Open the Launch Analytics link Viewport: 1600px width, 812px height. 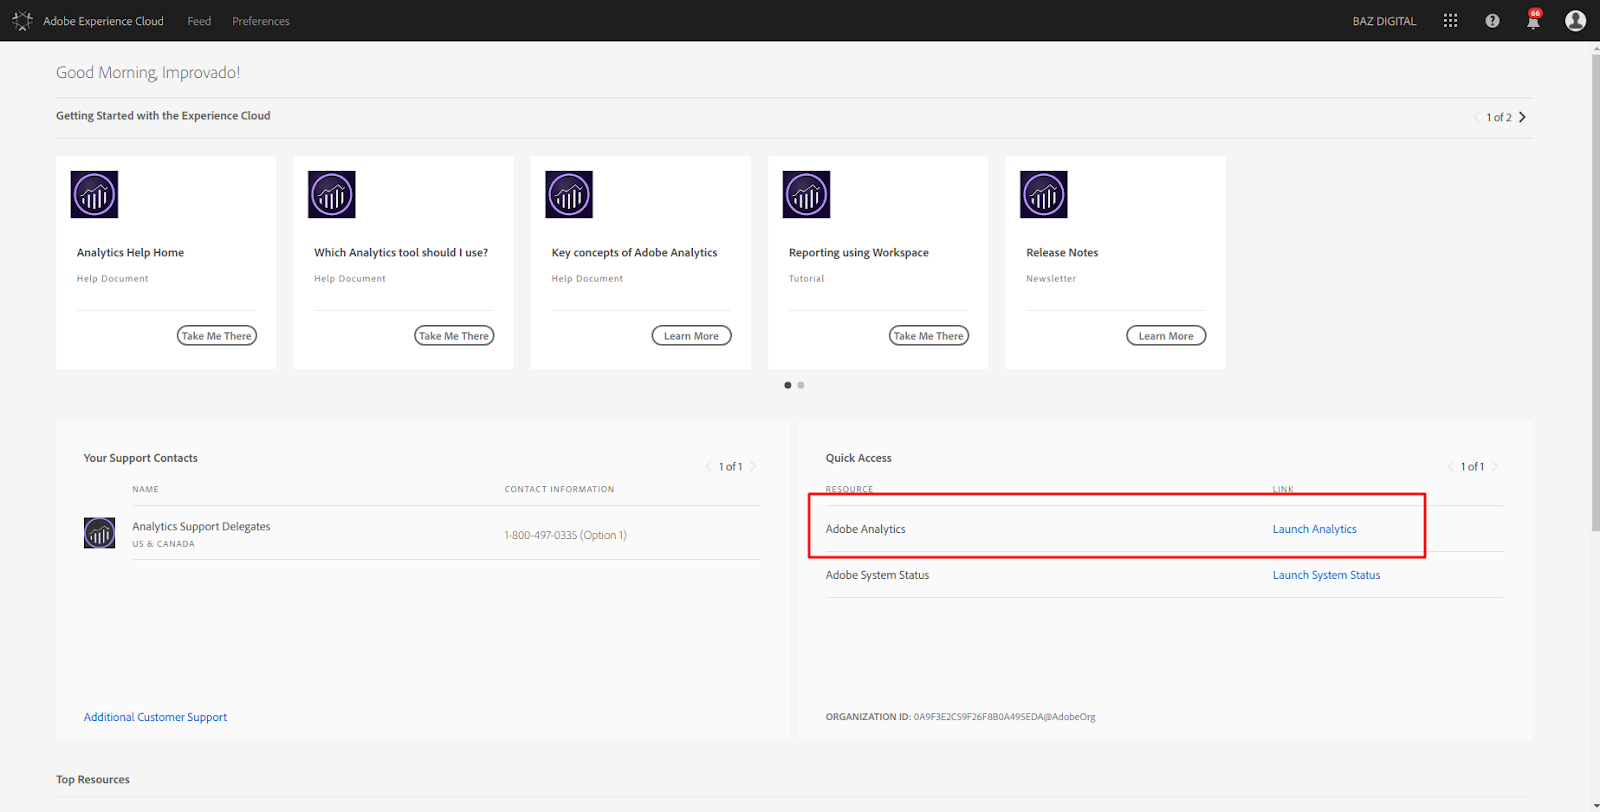1314,529
